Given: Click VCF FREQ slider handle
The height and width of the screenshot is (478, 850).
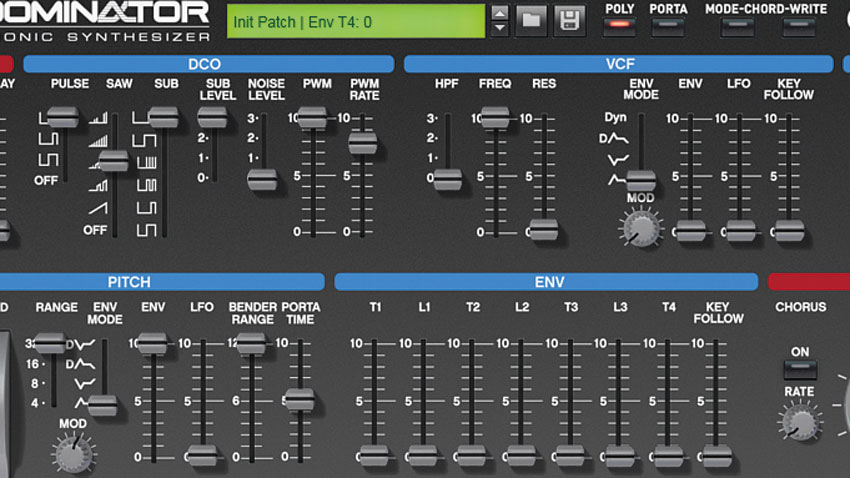Looking at the screenshot, I should point(495,117).
